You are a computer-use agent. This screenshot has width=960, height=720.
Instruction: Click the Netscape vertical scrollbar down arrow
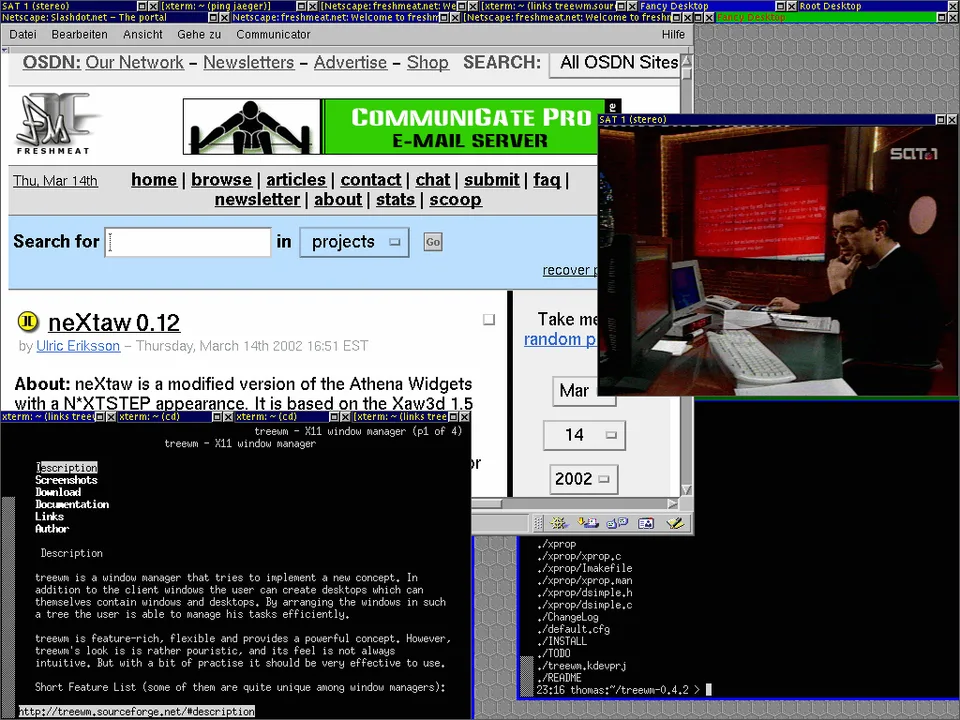pos(686,489)
